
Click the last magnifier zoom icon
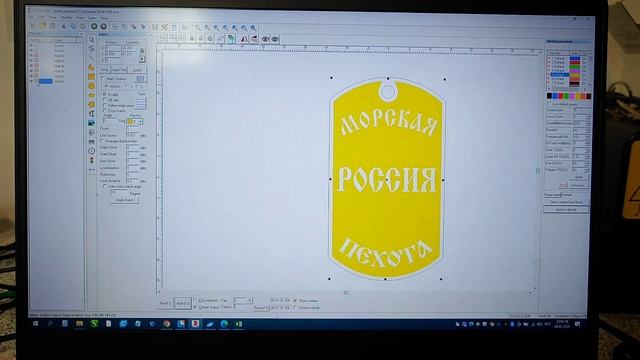(253, 28)
